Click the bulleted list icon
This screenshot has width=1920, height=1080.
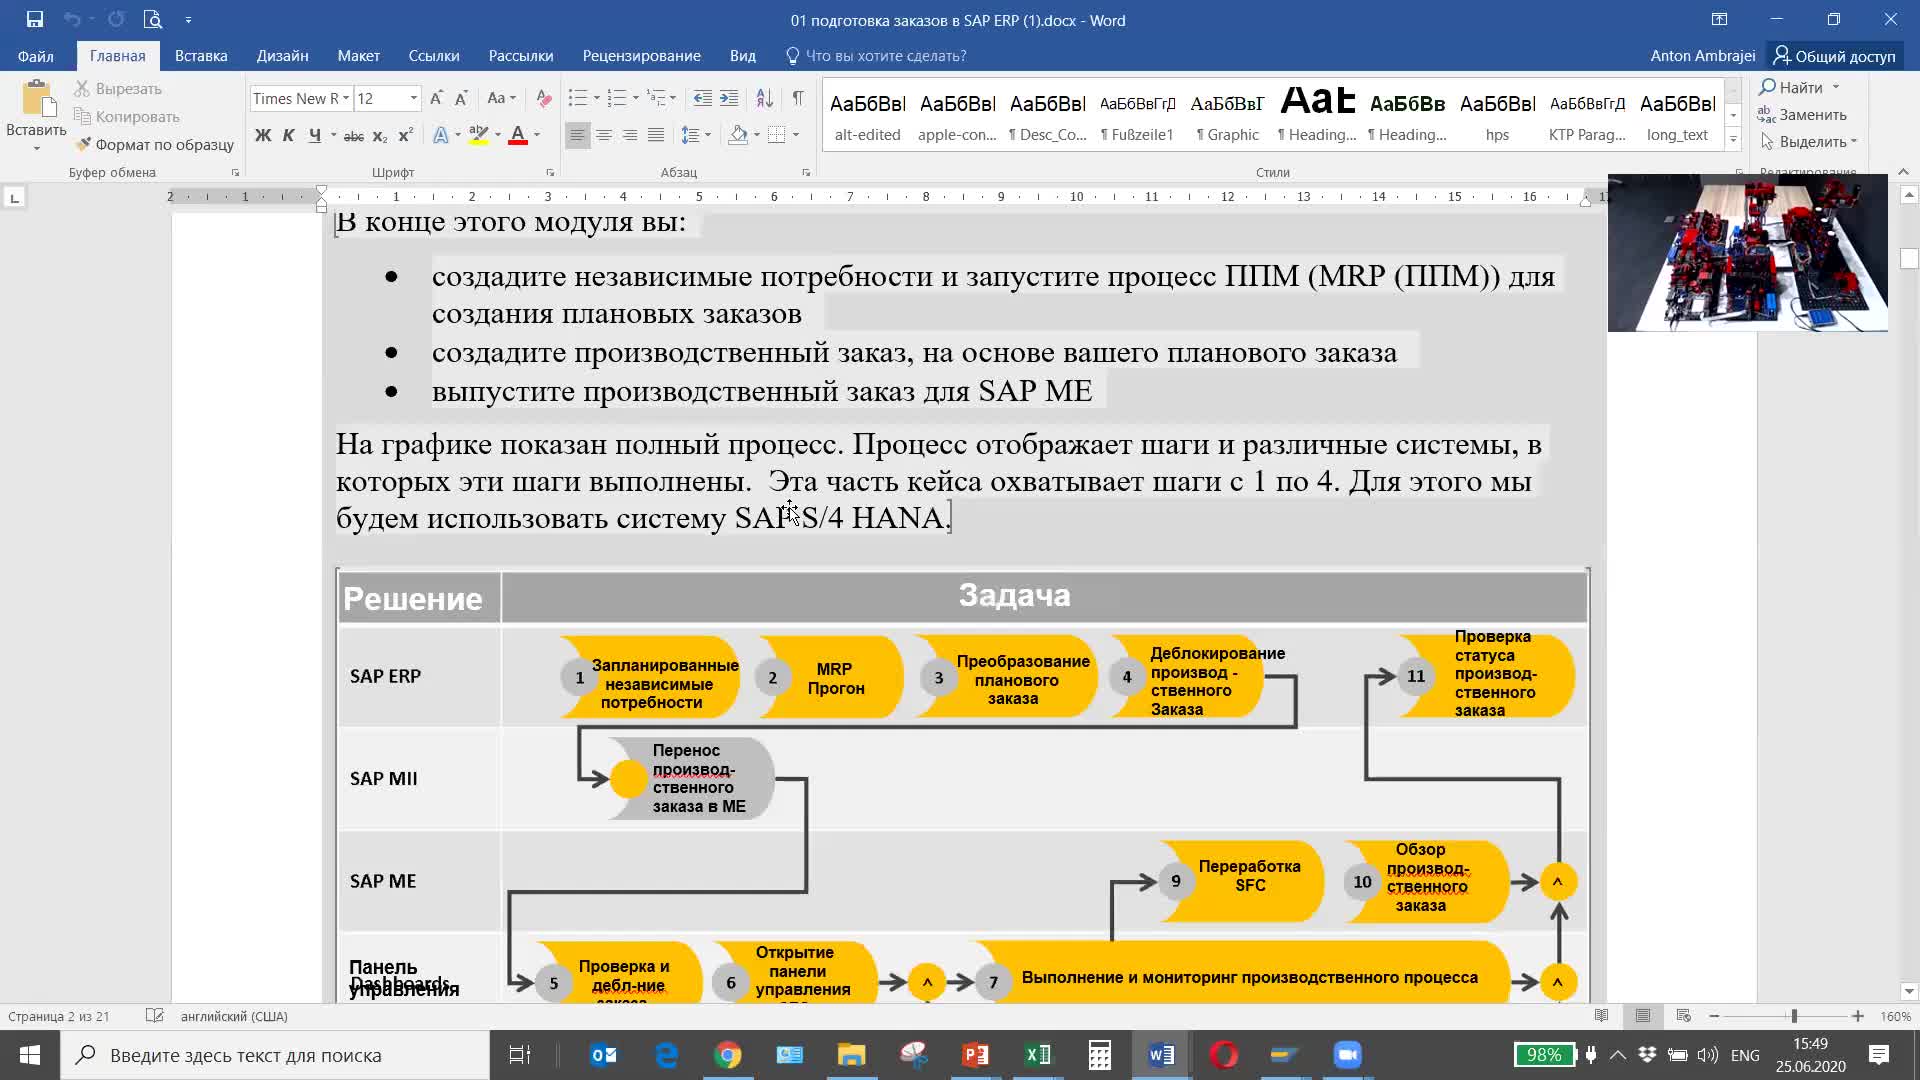tap(578, 98)
